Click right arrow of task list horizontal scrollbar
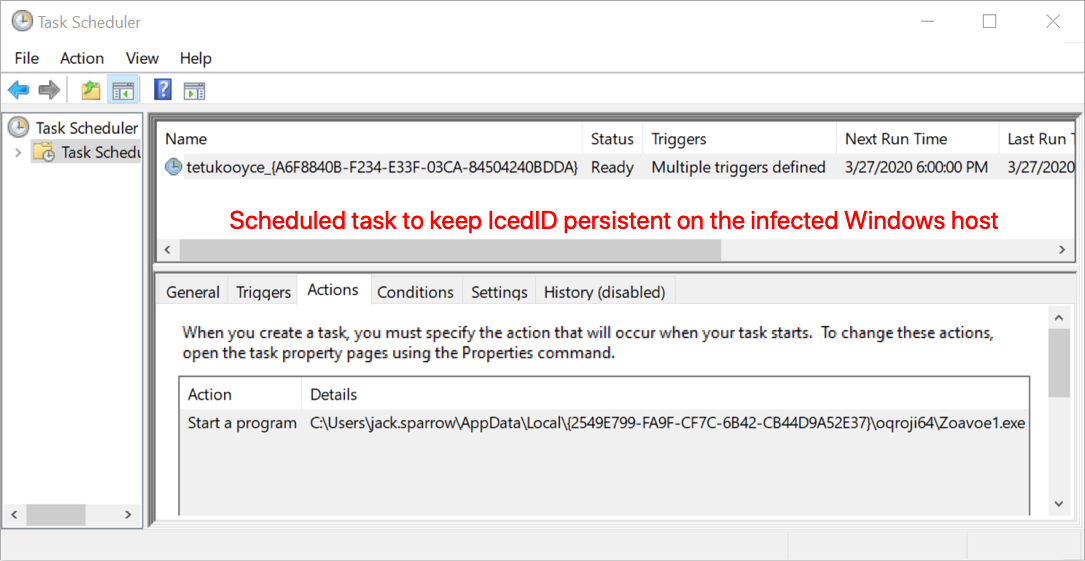Viewport: 1085px width, 561px height. coord(1062,249)
